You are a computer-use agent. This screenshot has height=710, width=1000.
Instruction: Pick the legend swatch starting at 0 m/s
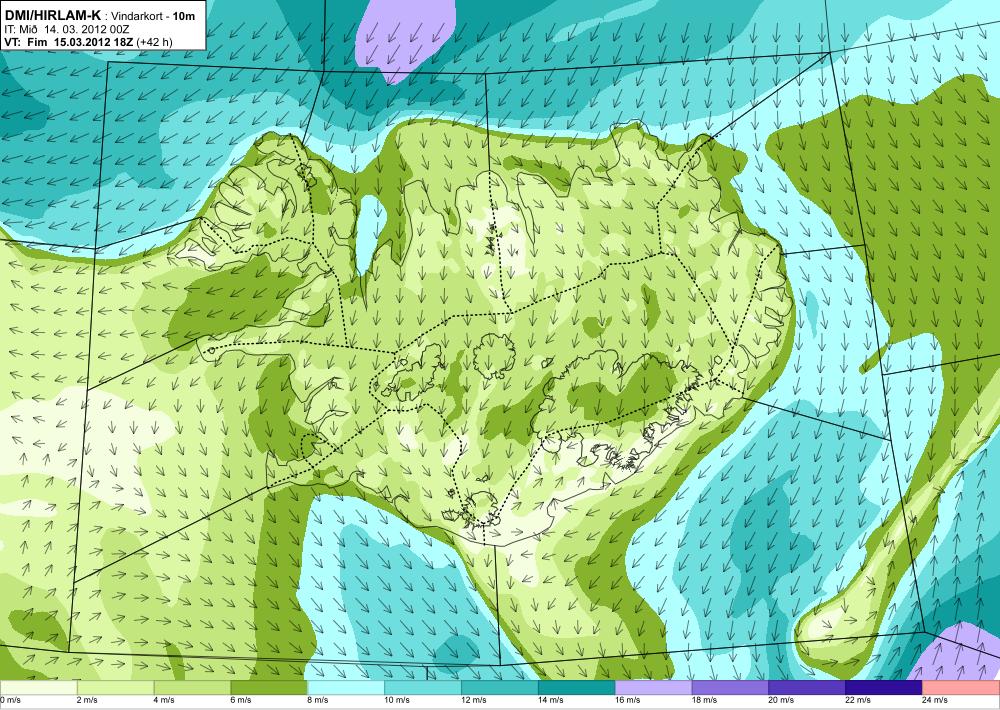38,688
